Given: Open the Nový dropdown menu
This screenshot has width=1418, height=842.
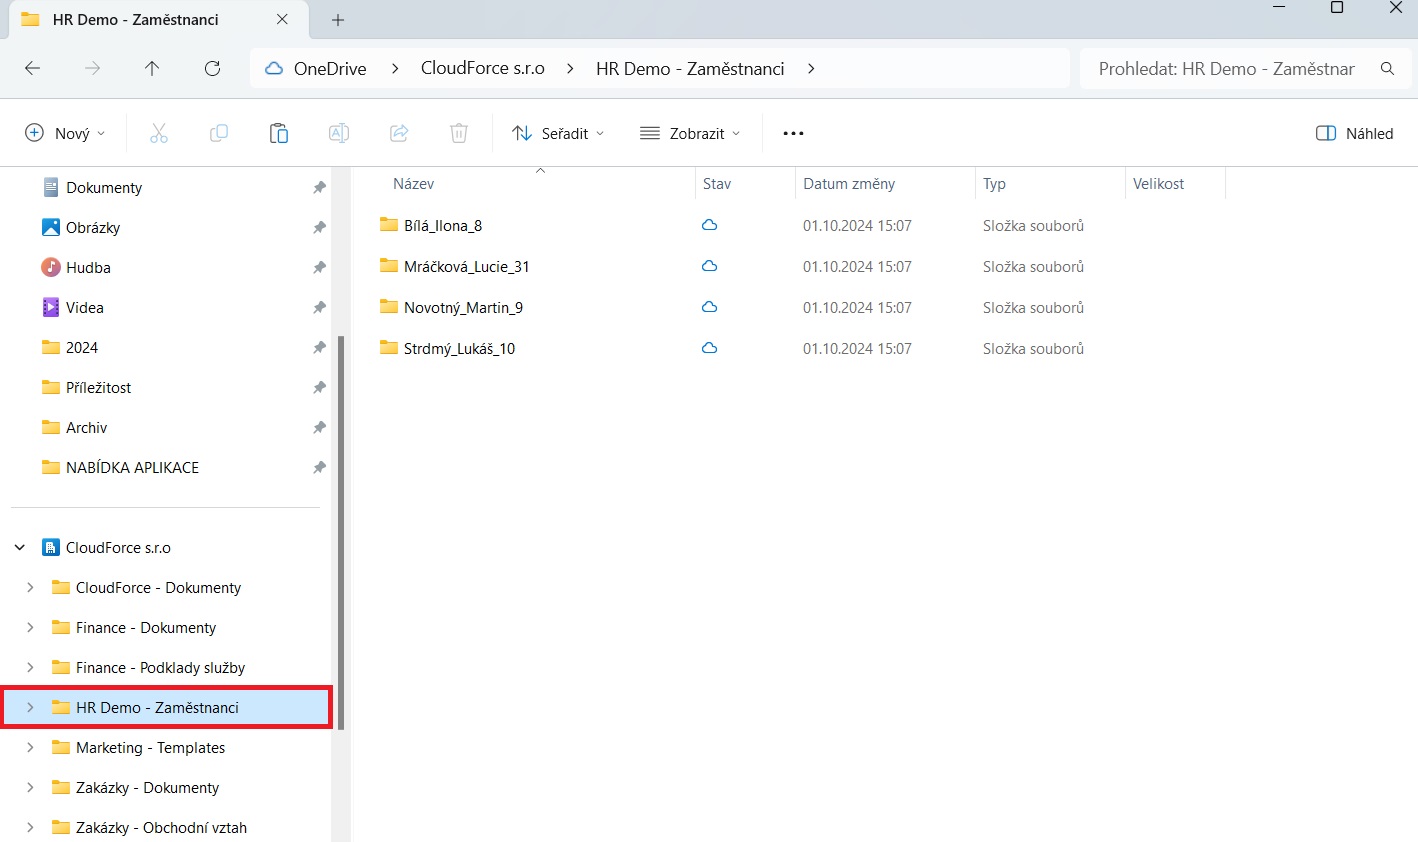Looking at the screenshot, I should [65, 133].
